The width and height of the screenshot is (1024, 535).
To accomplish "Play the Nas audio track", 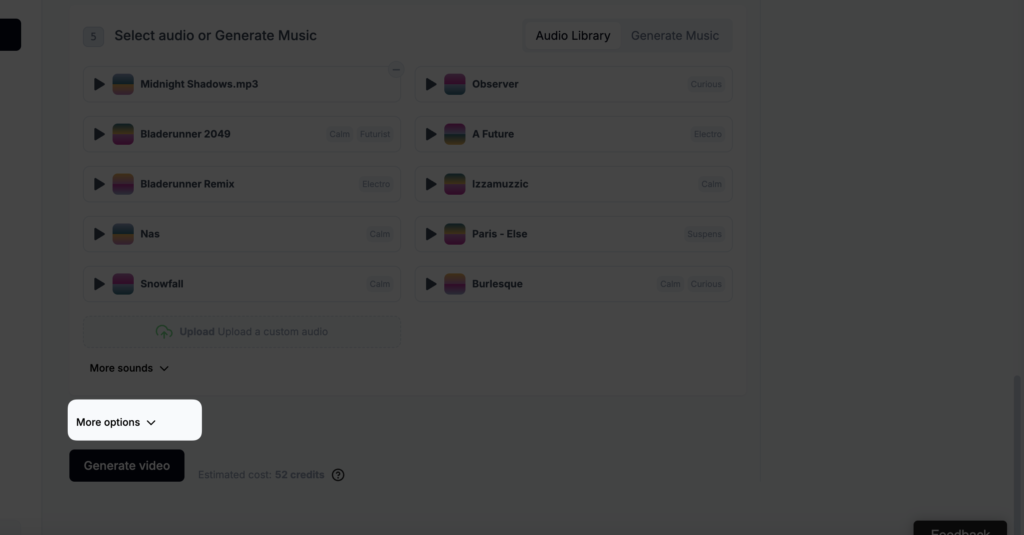I will 99,234.
